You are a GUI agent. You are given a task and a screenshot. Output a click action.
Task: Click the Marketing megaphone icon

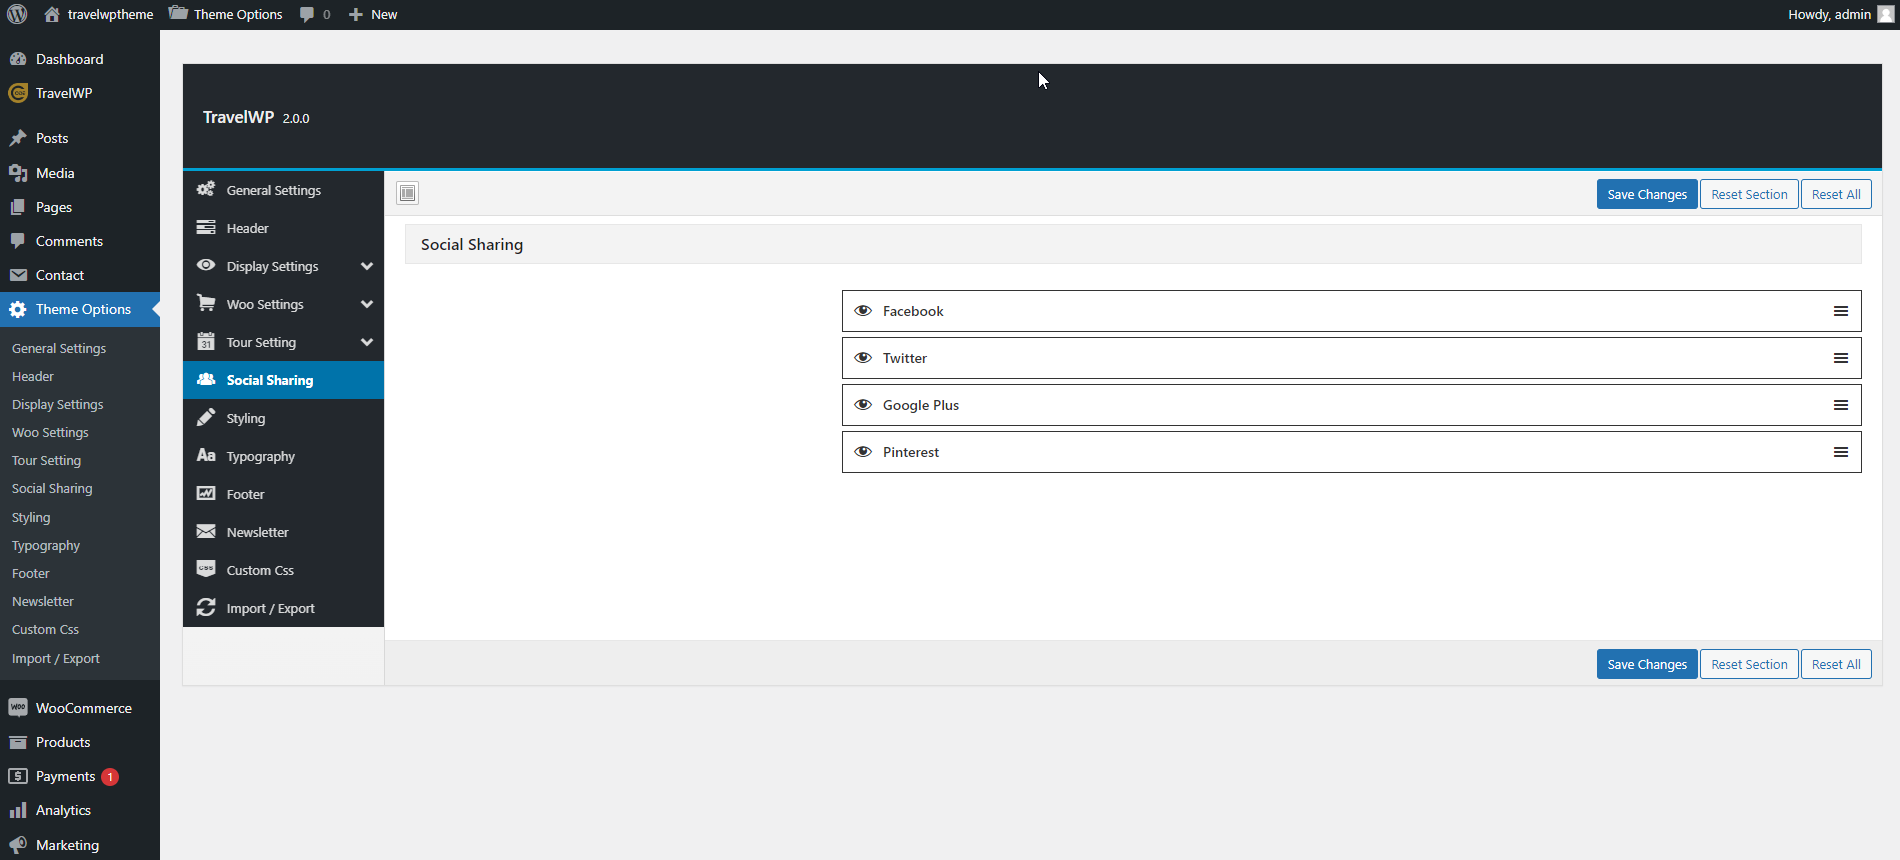point(18,844)
